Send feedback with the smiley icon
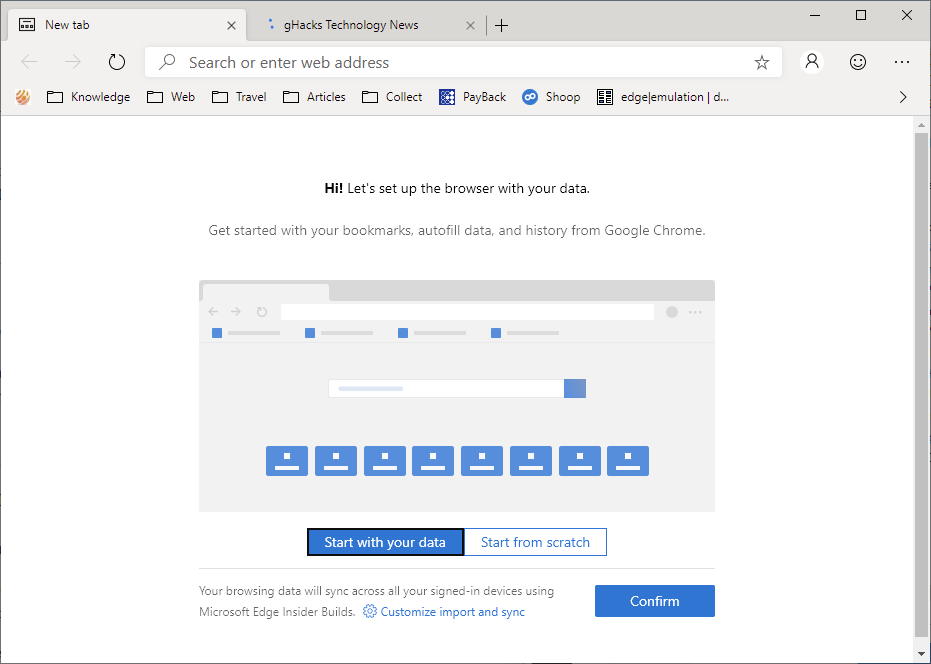 (857, 61)
